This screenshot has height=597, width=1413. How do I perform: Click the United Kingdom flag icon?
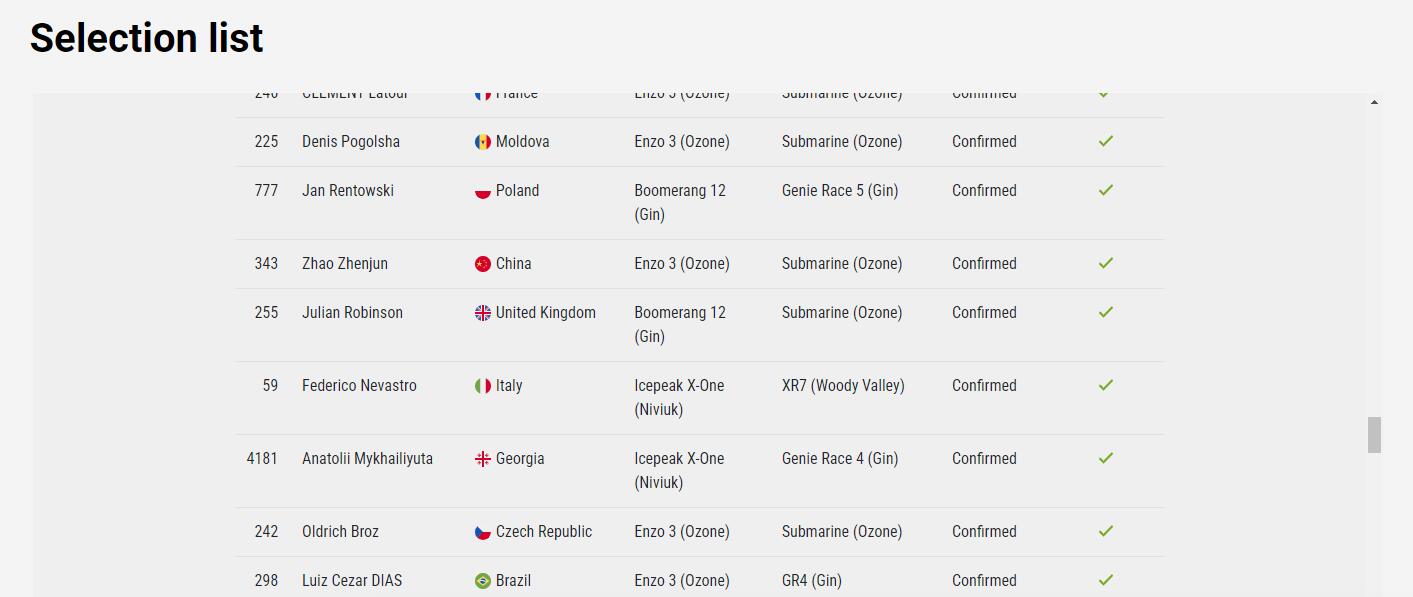(483, 313)
